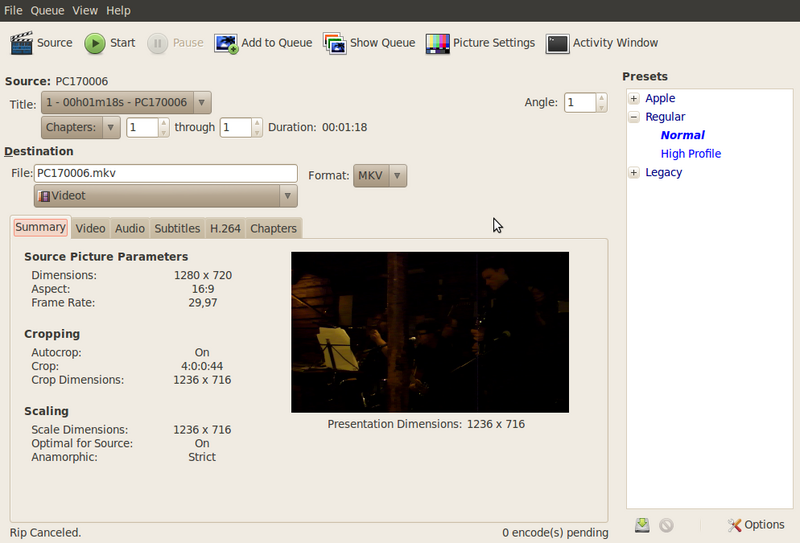Open the Videot destination folder dropdown
This screenshot has width=800, height=543.
(x=166, y=196)
